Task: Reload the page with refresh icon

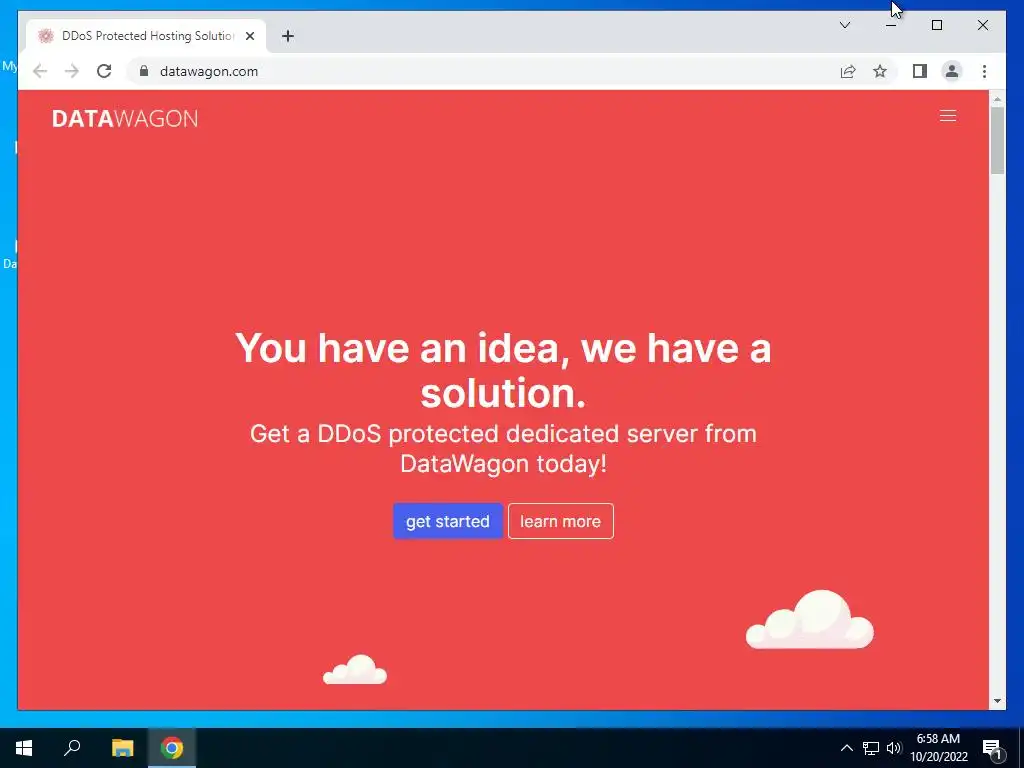Action: click(x=104, y=71)
